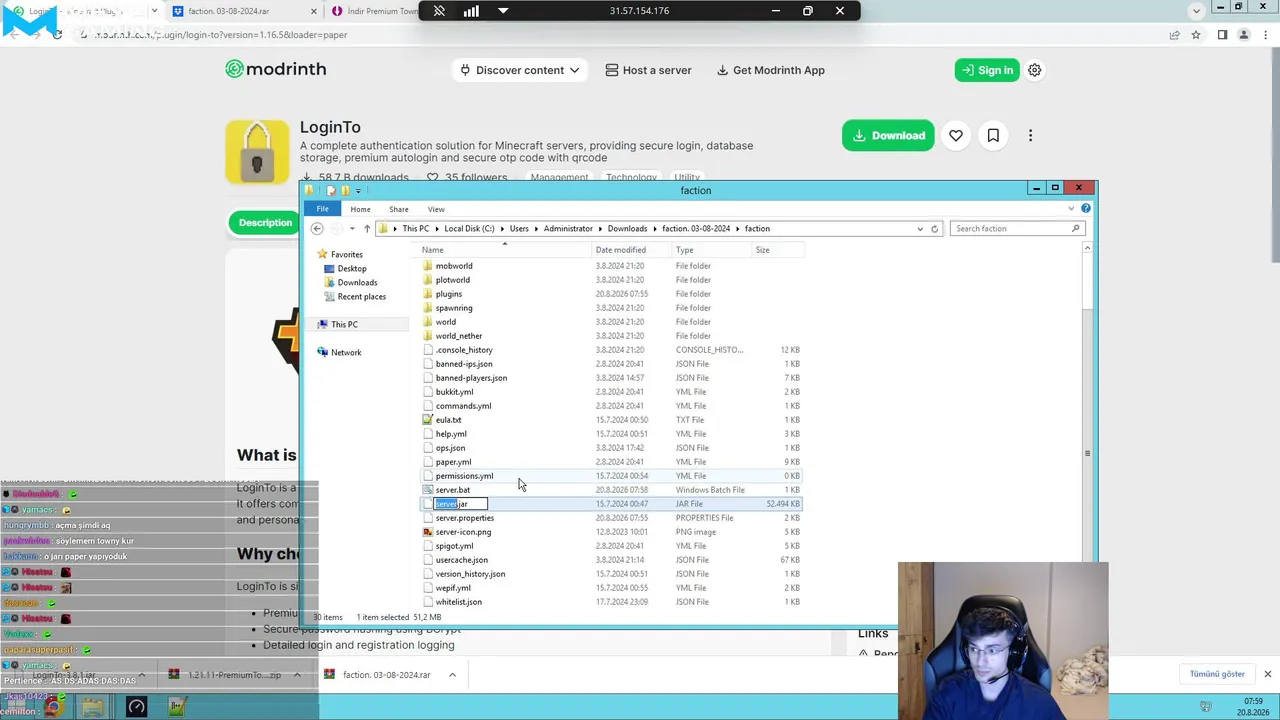Switch to the Share ribbon tab
The height and width of the screenshot is (720, 1280).
click(x=399, y=209)
